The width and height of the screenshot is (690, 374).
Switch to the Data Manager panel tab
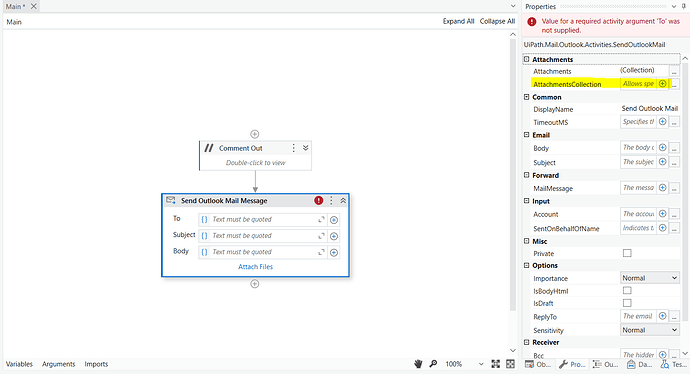(640, 364)
